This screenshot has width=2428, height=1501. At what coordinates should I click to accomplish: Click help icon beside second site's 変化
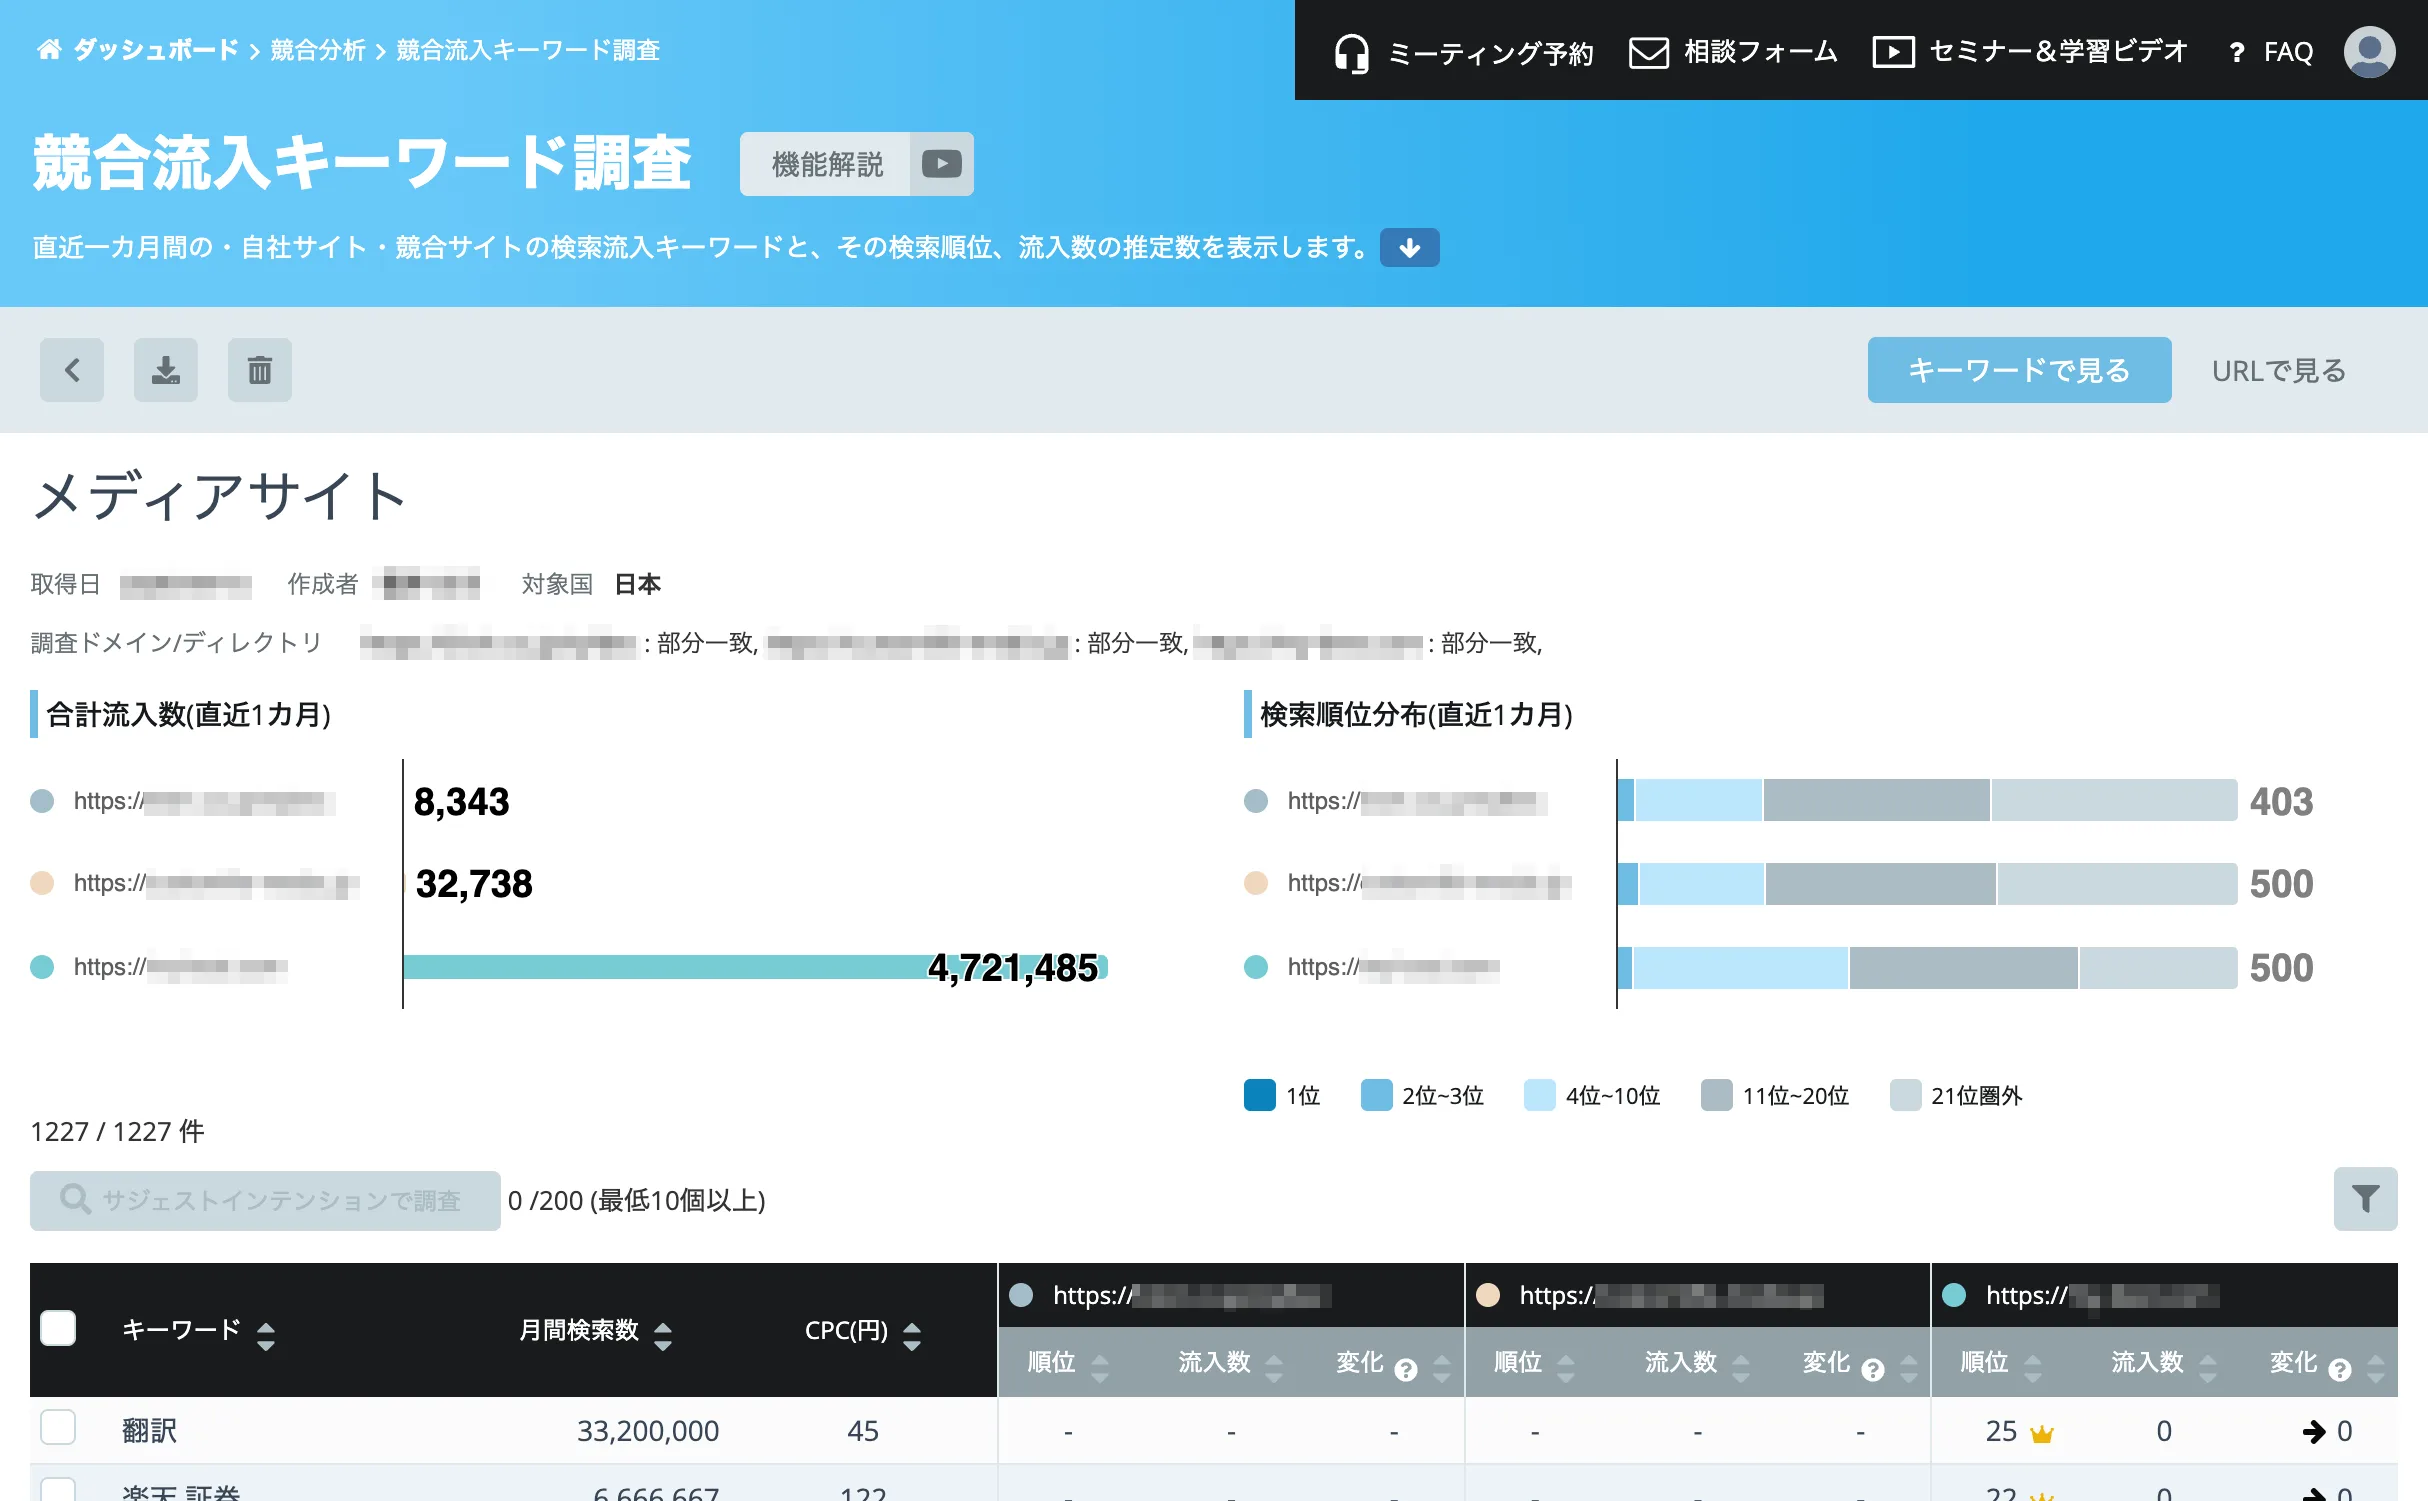click(1873, 1370)
